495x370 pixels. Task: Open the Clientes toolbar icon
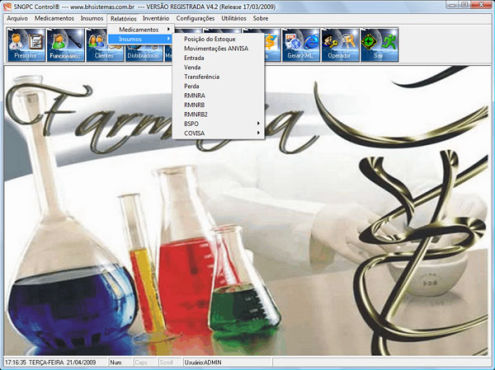(97, 45)
